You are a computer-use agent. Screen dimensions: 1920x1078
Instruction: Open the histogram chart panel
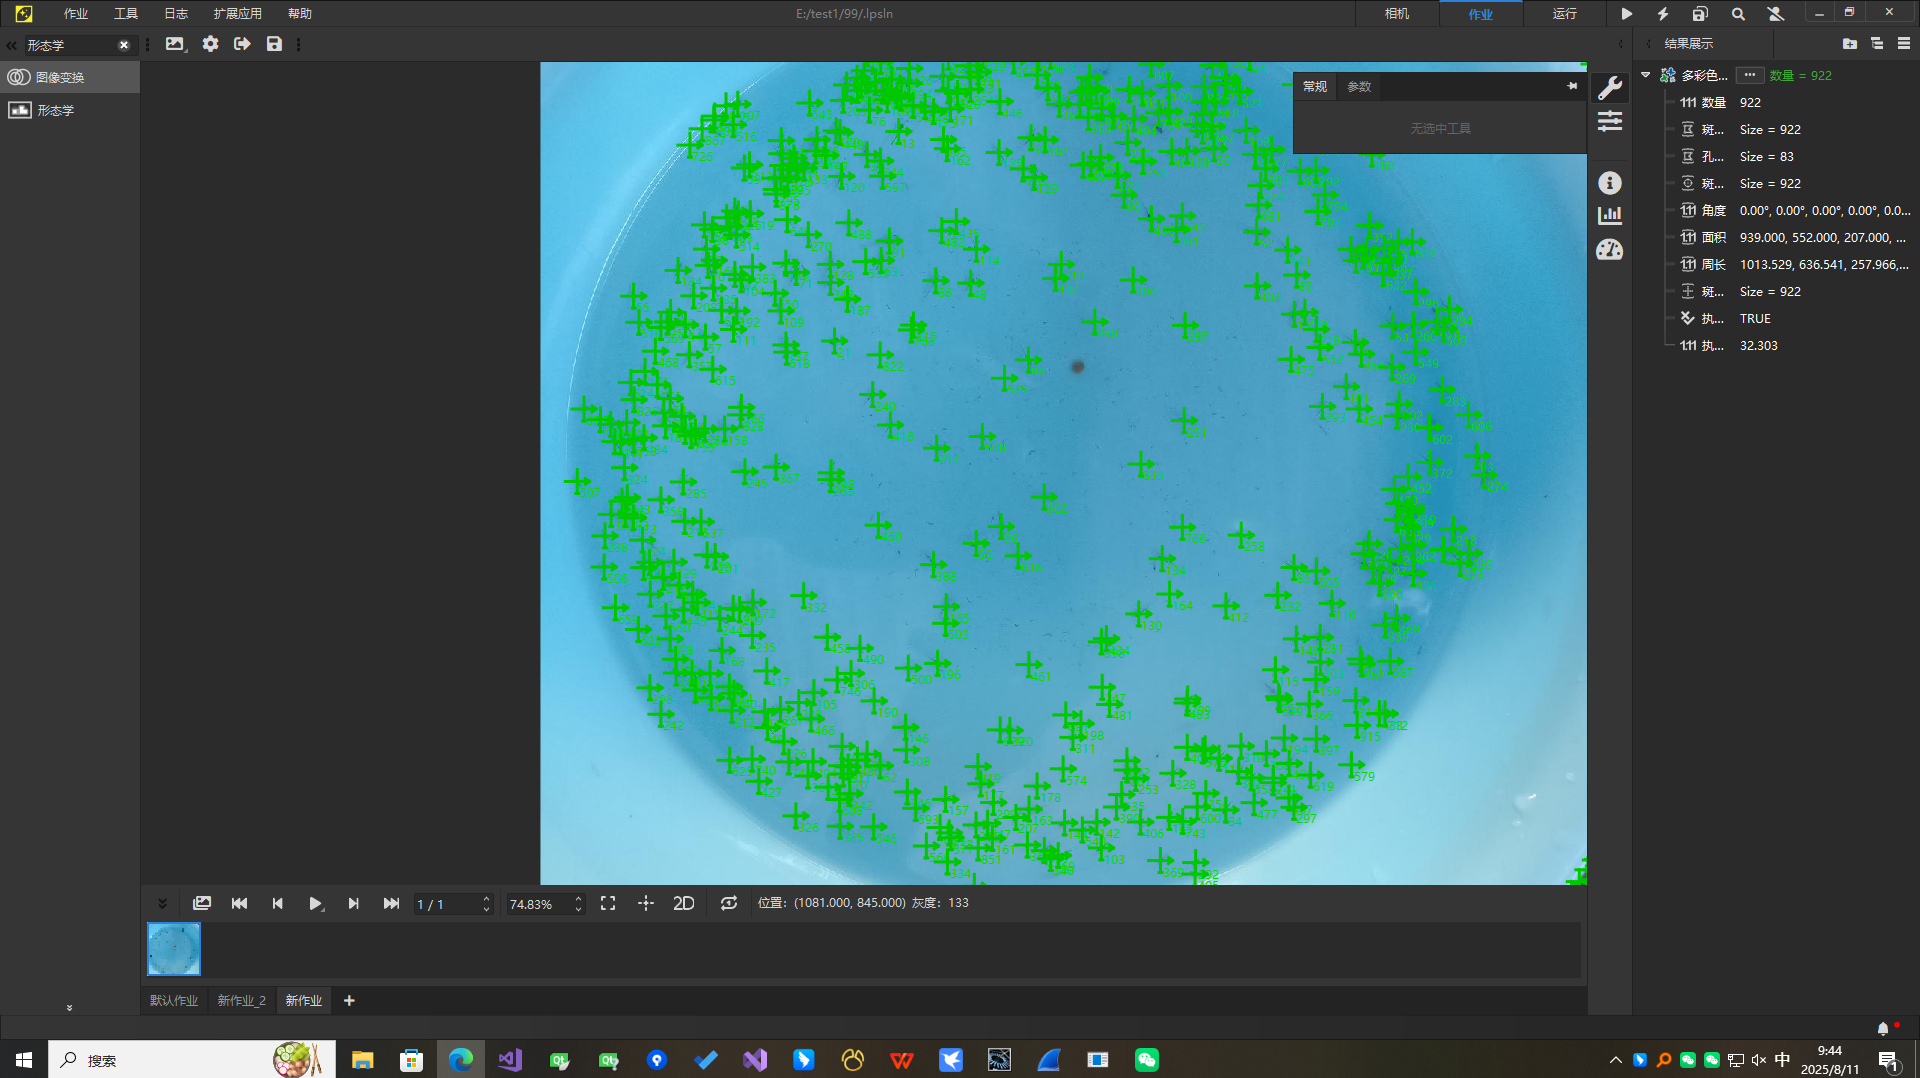1609,216
